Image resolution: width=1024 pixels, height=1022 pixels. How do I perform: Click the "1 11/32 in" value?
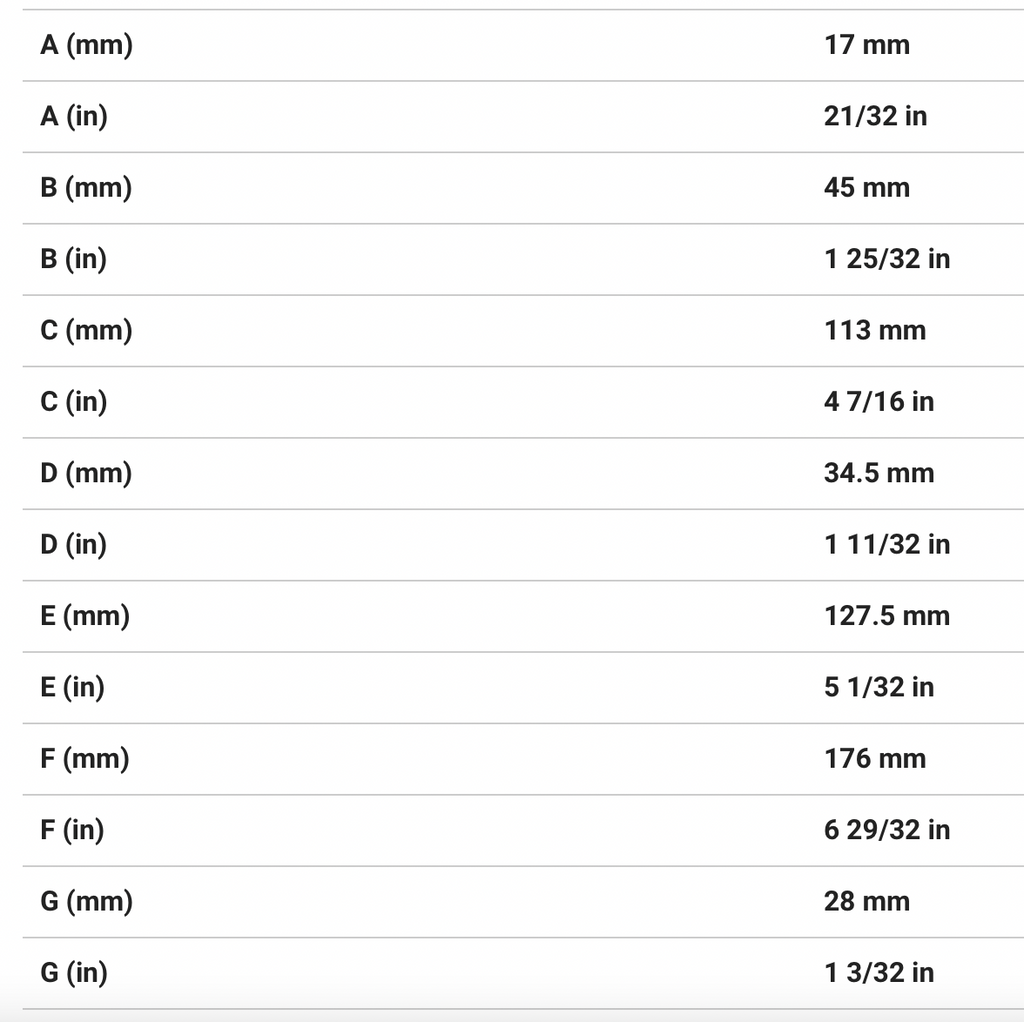[886, 545]
